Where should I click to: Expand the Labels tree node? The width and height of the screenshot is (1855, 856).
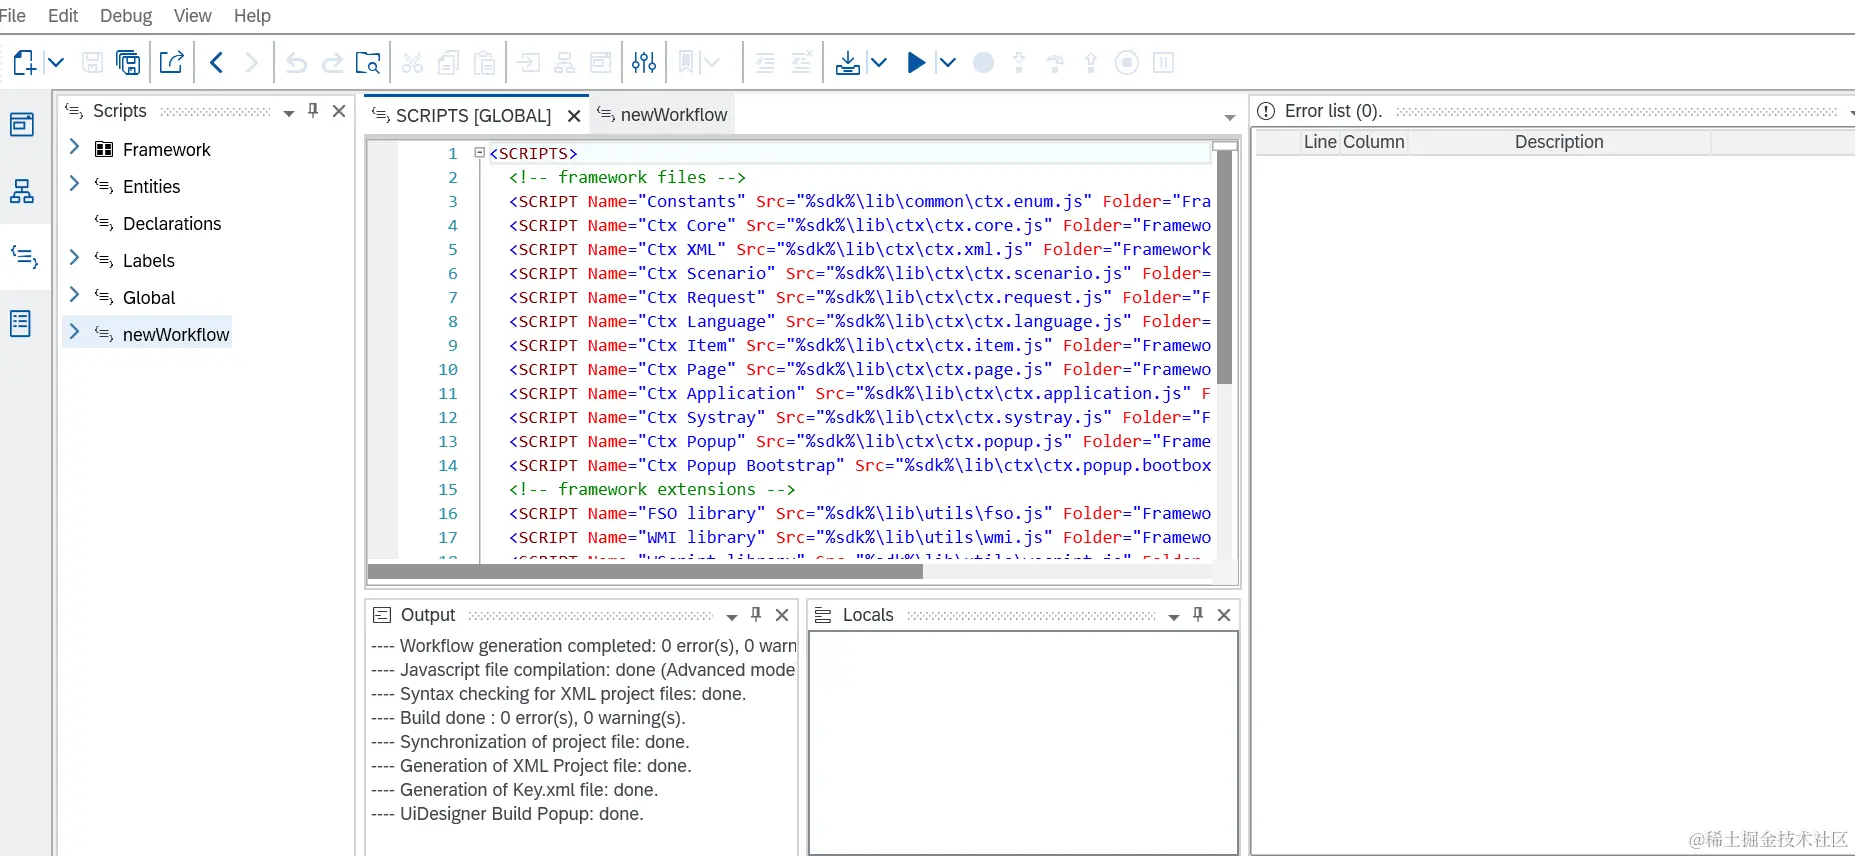(x=74, y=258)
